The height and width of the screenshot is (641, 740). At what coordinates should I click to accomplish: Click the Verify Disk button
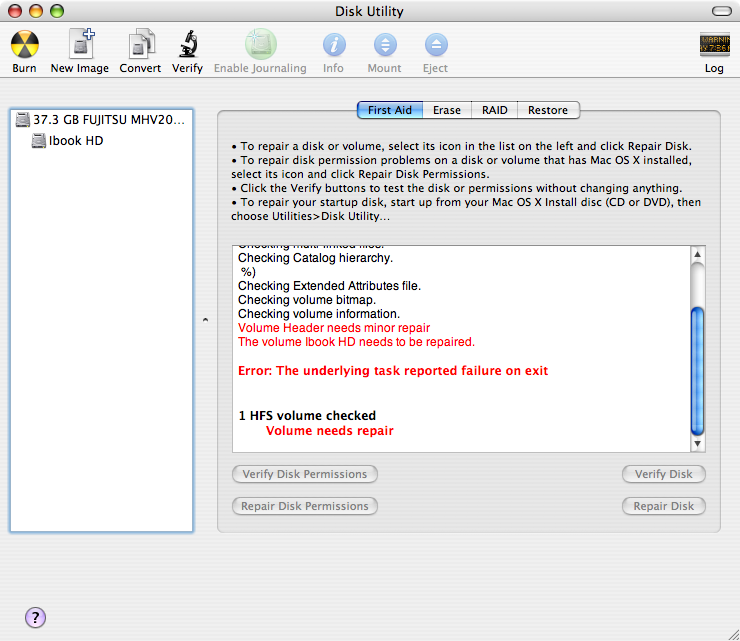[664, 474]
